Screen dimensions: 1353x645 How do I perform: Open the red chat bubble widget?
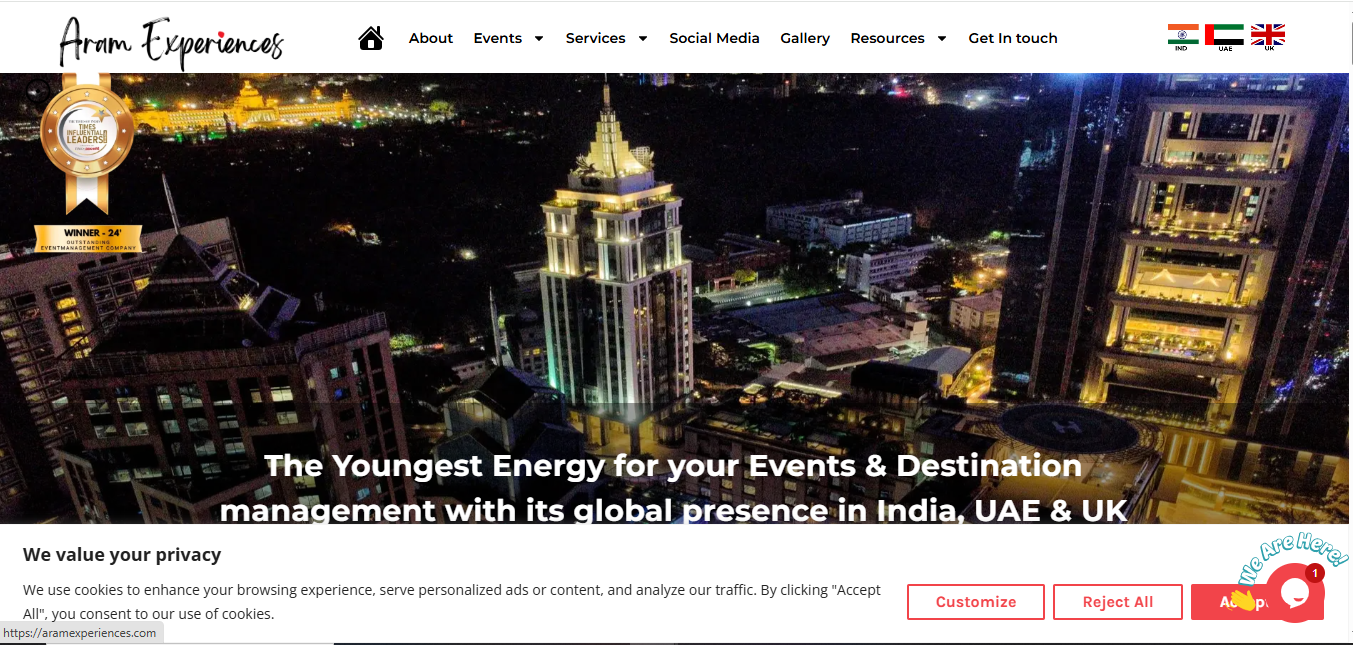(1295, 592)
